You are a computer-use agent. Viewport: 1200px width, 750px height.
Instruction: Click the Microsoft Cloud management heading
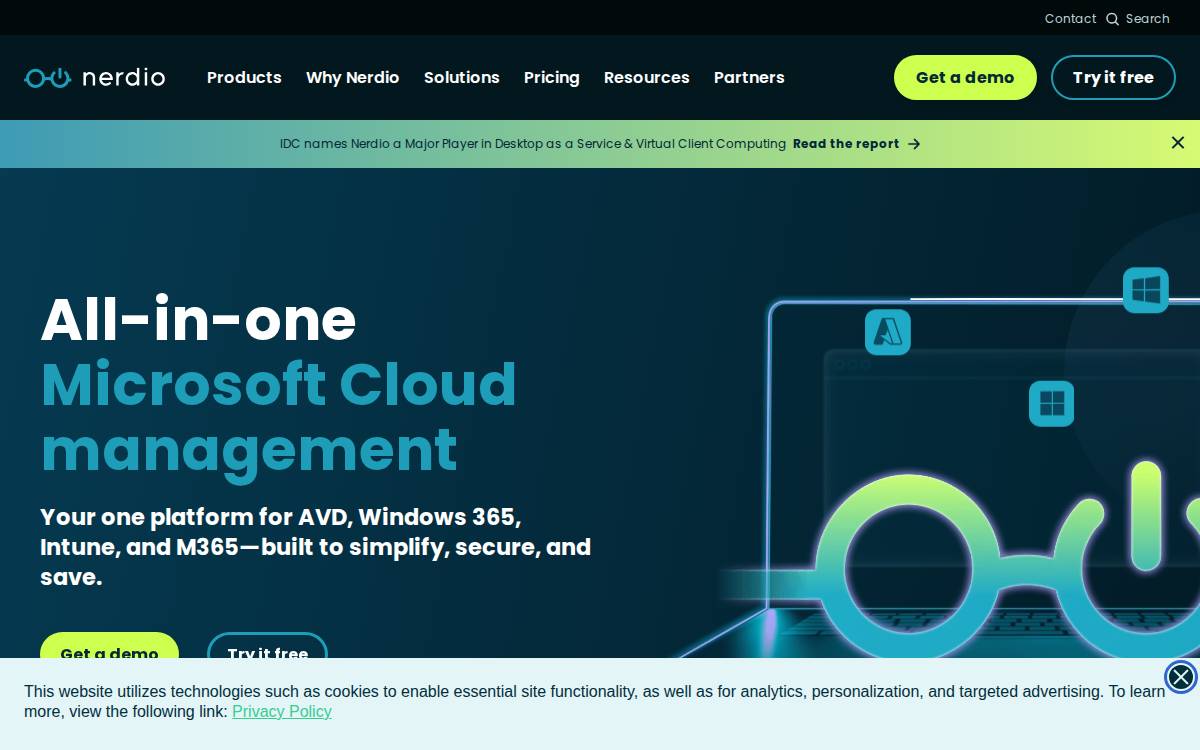278,417
